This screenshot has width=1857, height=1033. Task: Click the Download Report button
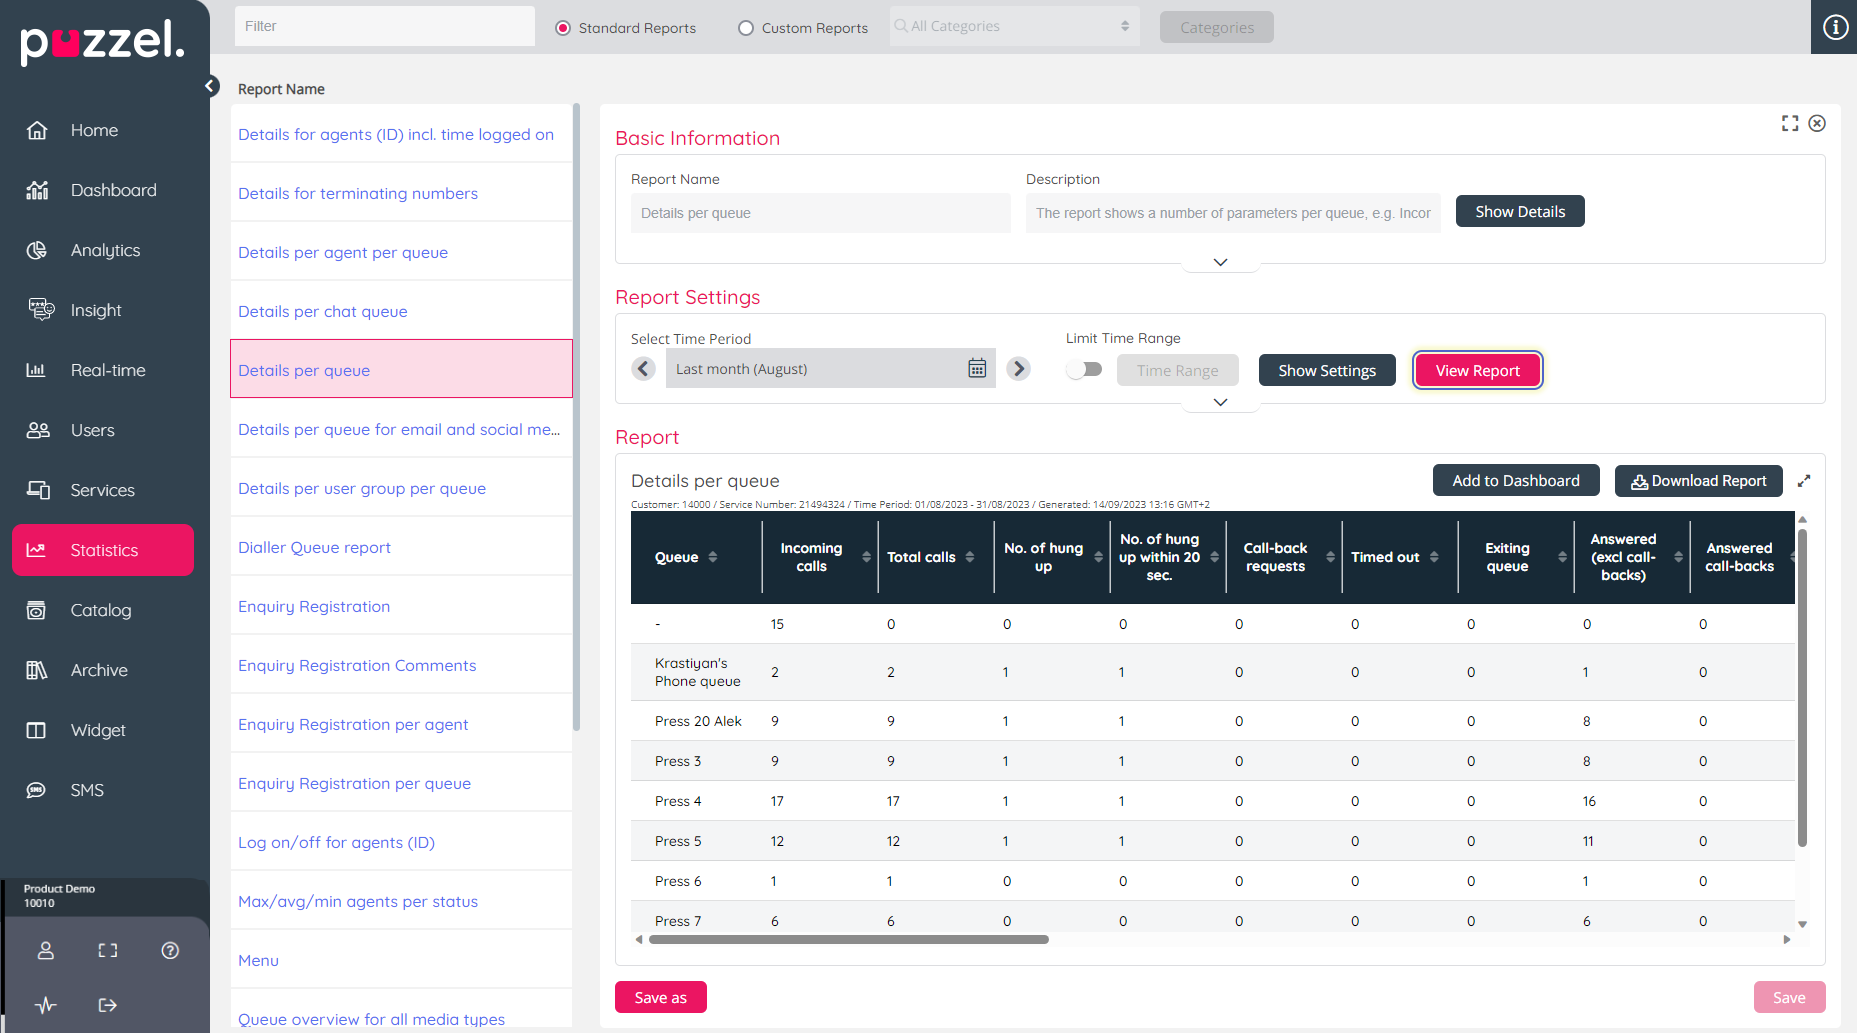(x=1698, y=481)
